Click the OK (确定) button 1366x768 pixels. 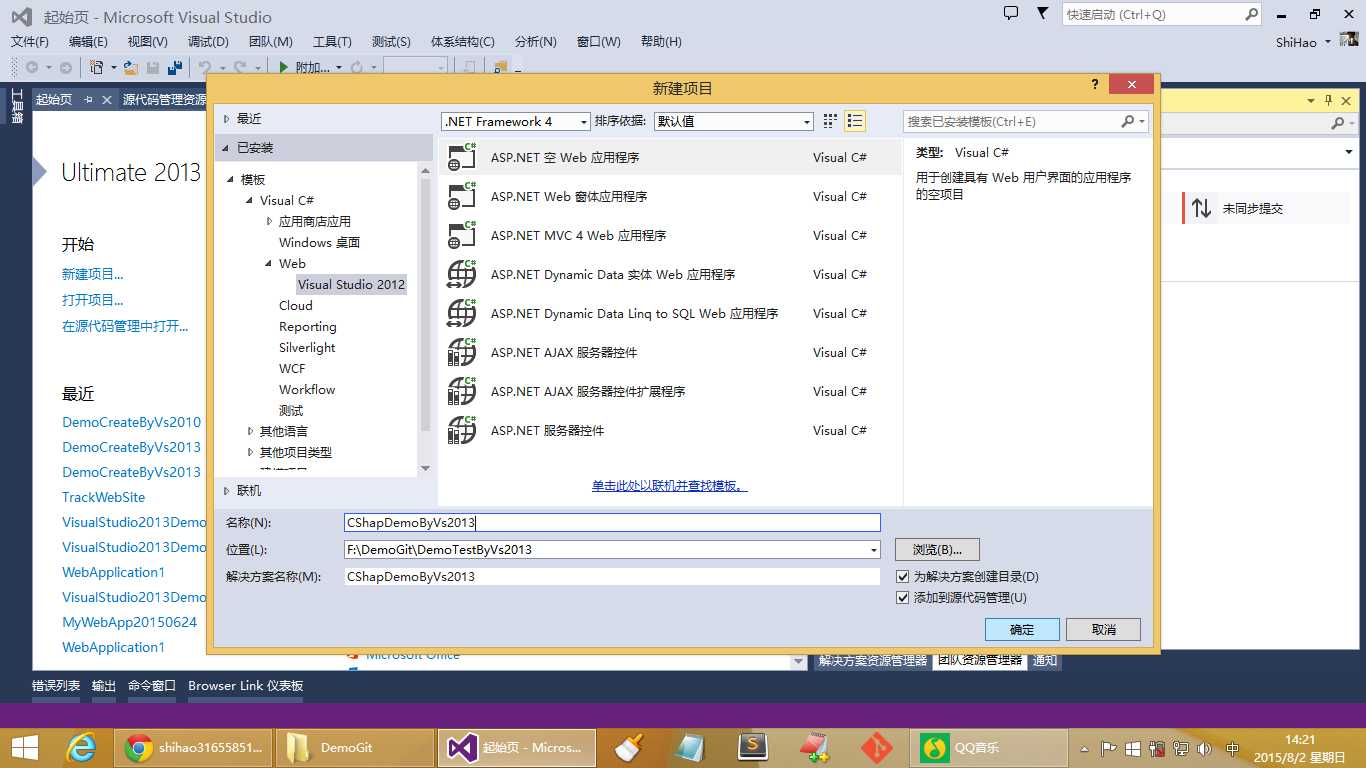(x=1023, y=629)
